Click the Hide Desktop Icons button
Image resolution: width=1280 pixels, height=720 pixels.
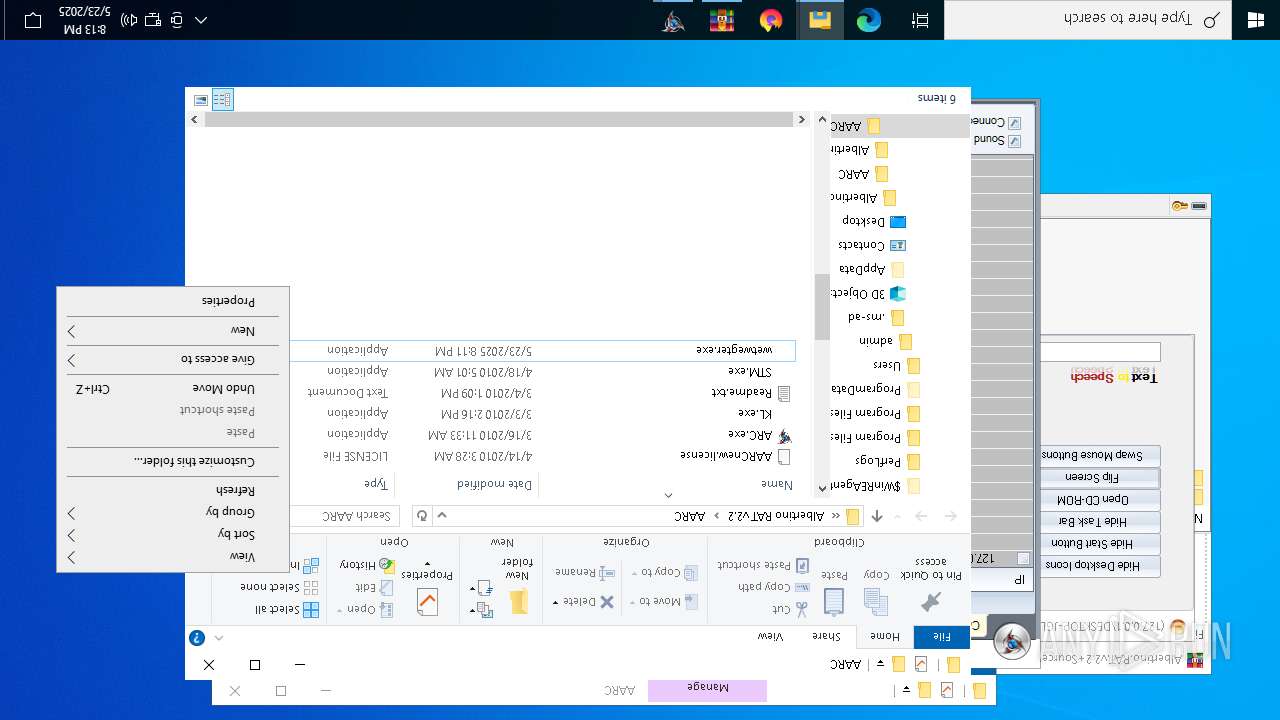pyautogui.click(x=1099, y=565)
